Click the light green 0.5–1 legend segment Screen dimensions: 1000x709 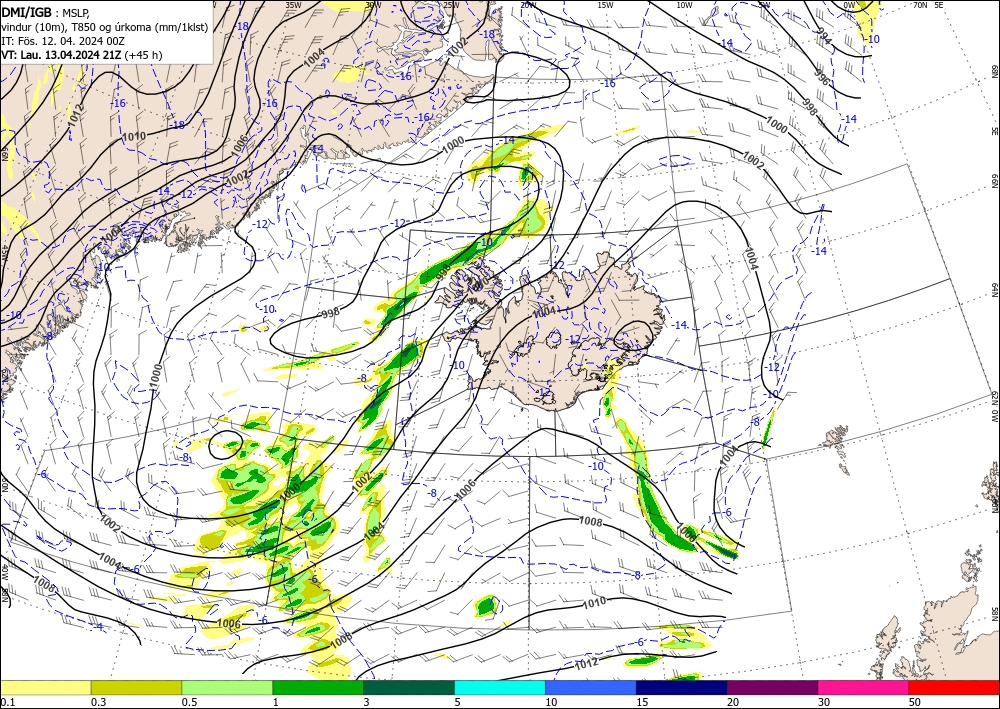(x=227, y=687)
